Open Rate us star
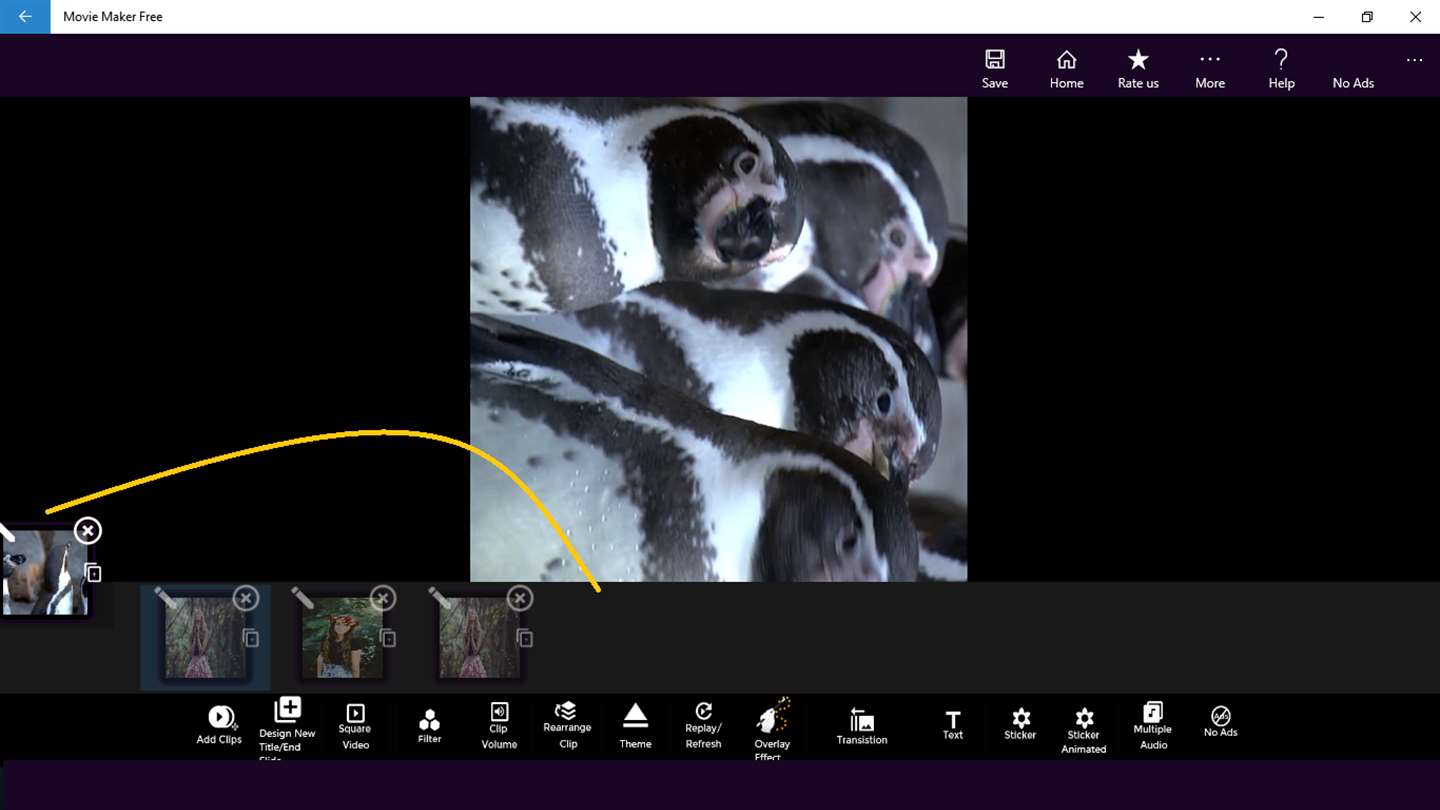This screenshot has width=1440, height=810. pyautogui.click(x=1138, y=68)
